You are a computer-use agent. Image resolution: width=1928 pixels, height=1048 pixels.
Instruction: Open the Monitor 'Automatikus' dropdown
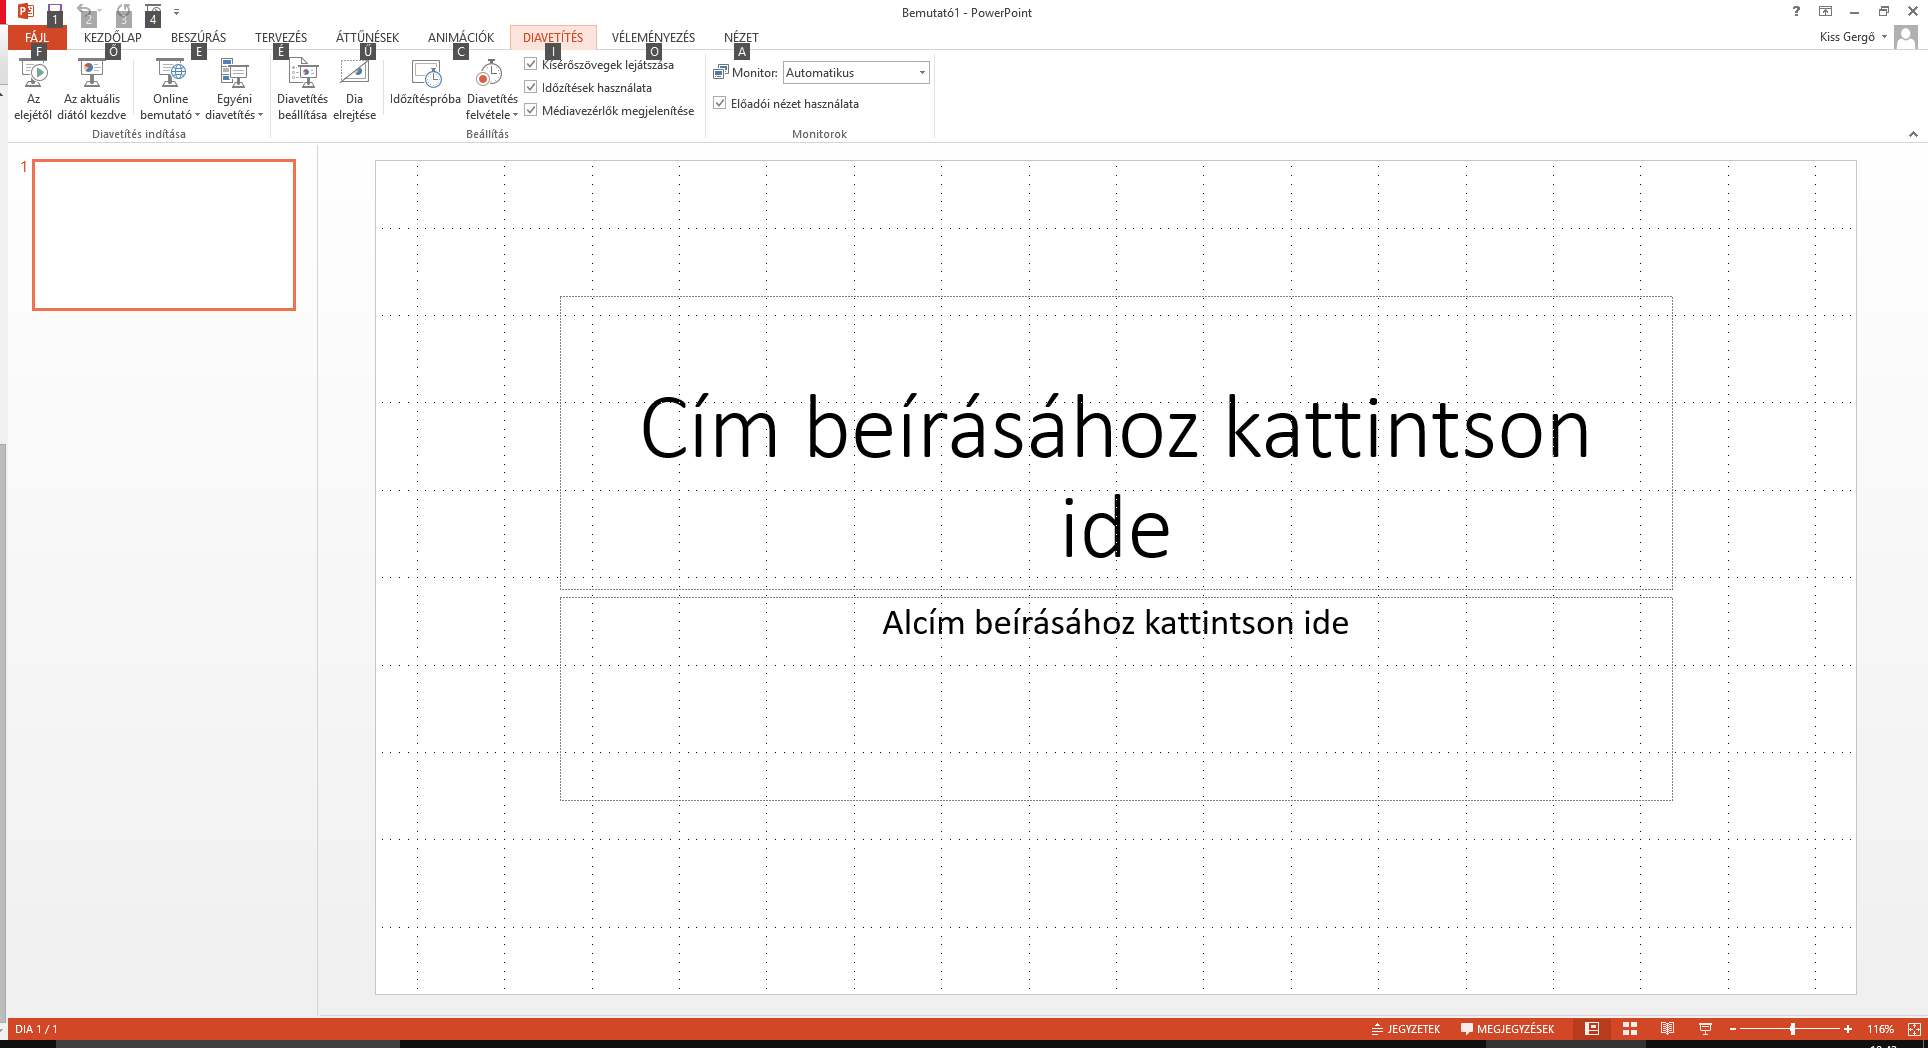pos(921,73)
